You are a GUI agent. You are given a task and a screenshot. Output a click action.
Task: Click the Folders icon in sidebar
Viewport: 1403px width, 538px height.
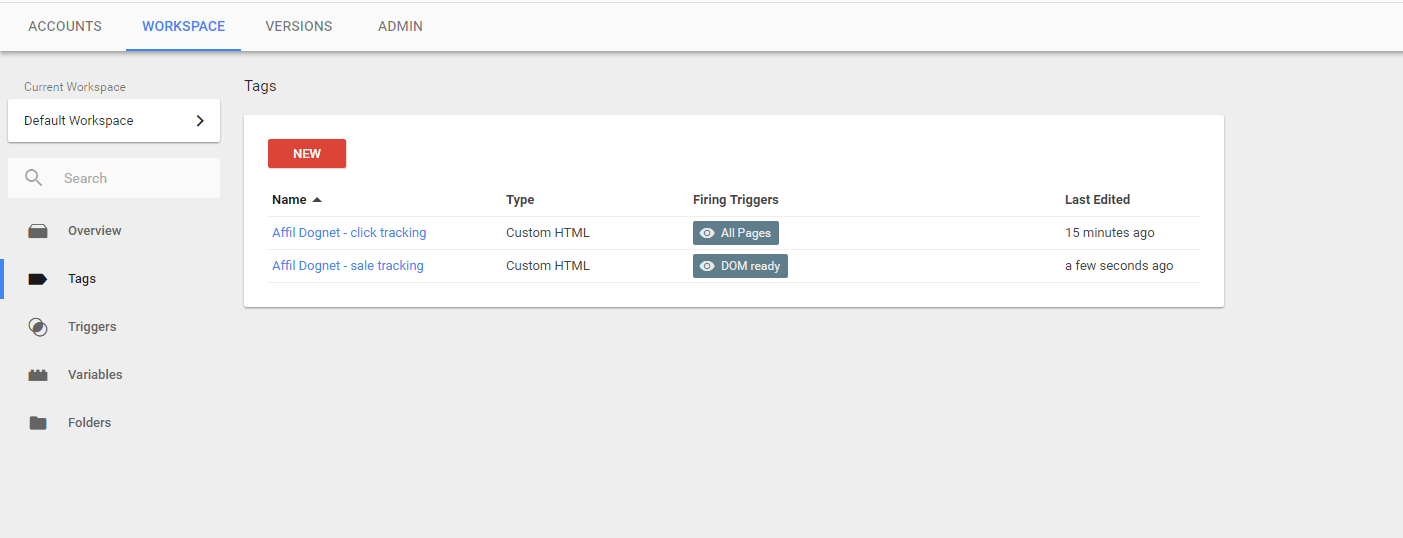[38, 423]
